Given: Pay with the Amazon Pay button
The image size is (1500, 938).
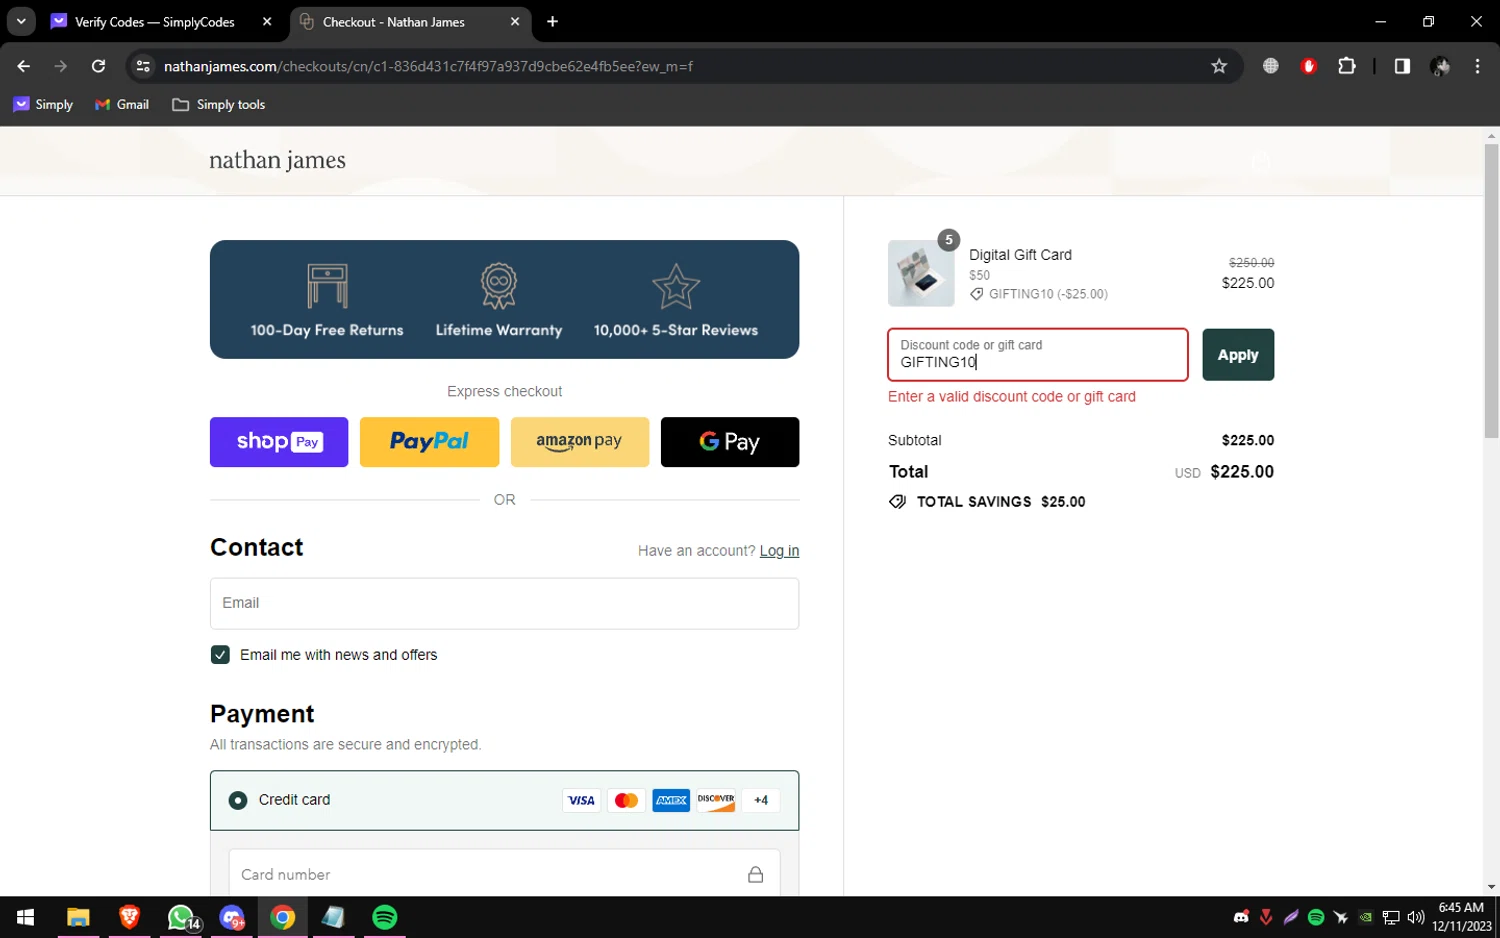Looking at the screenshot, I should (579, 442).
